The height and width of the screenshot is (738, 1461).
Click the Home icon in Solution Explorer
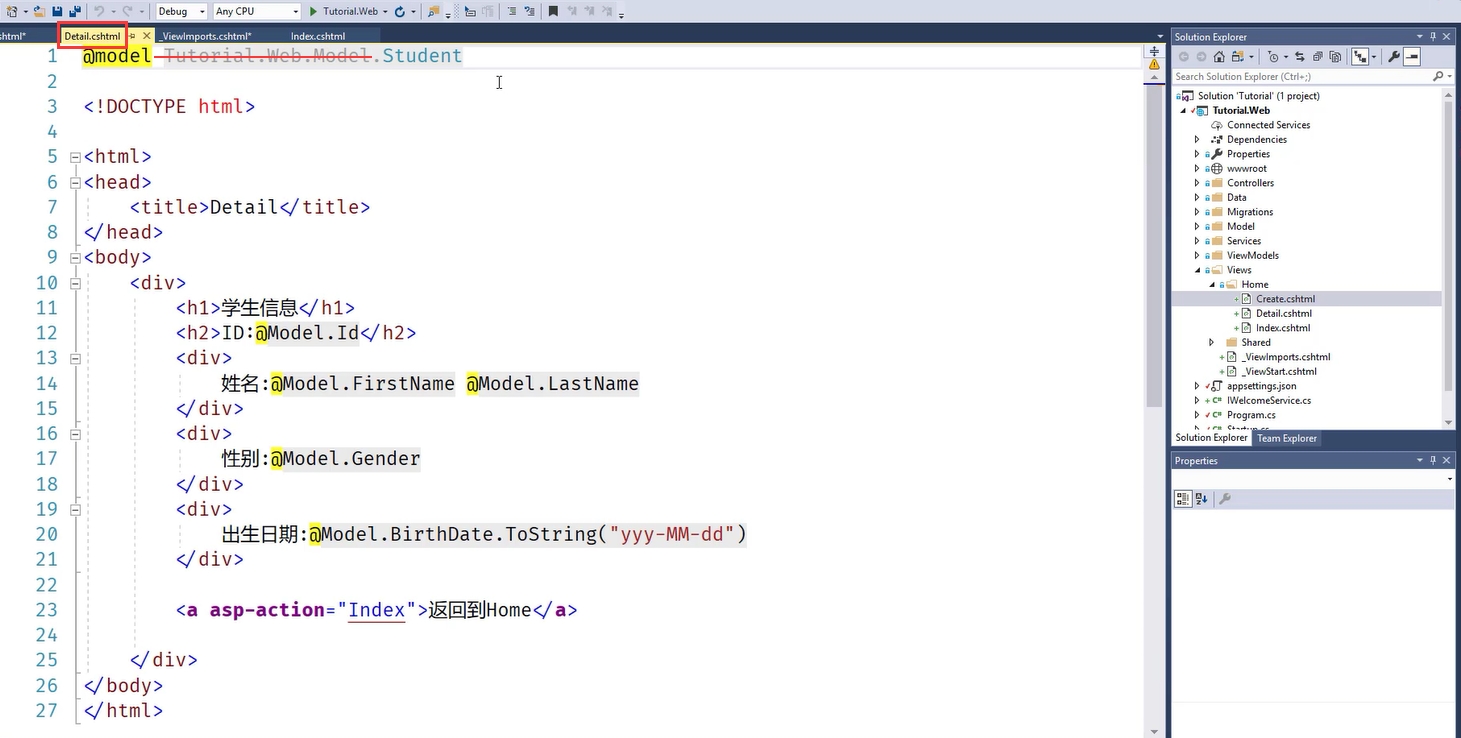pyautogui.click(x=1220, y=57)
